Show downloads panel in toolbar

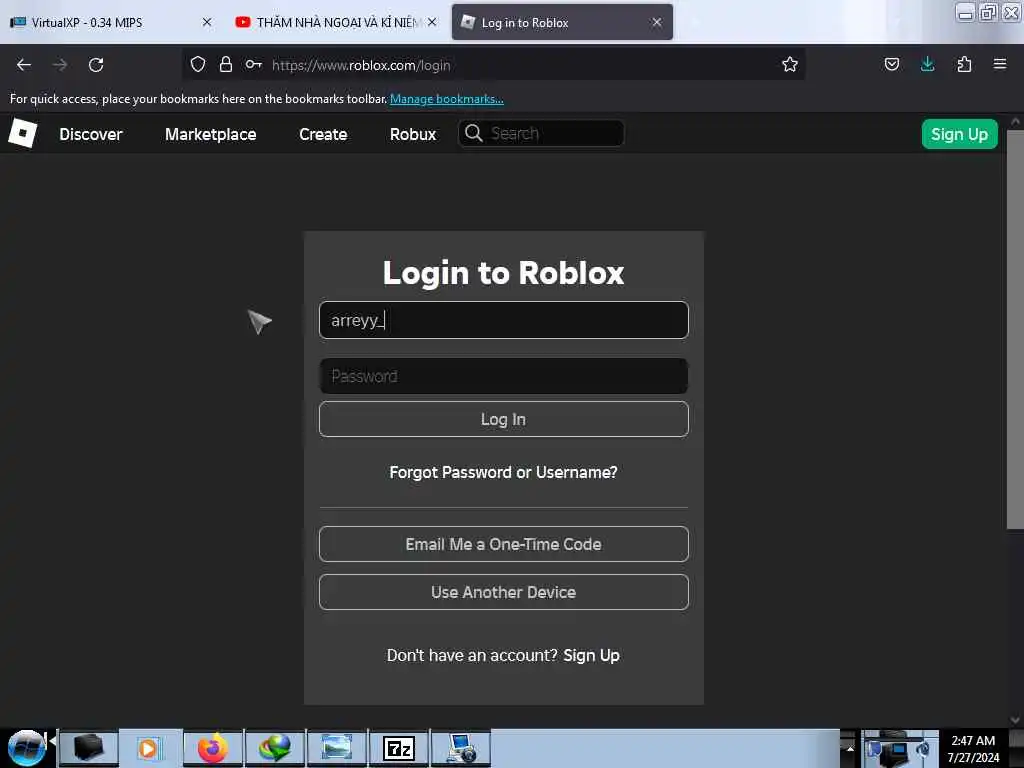(927, 64)
